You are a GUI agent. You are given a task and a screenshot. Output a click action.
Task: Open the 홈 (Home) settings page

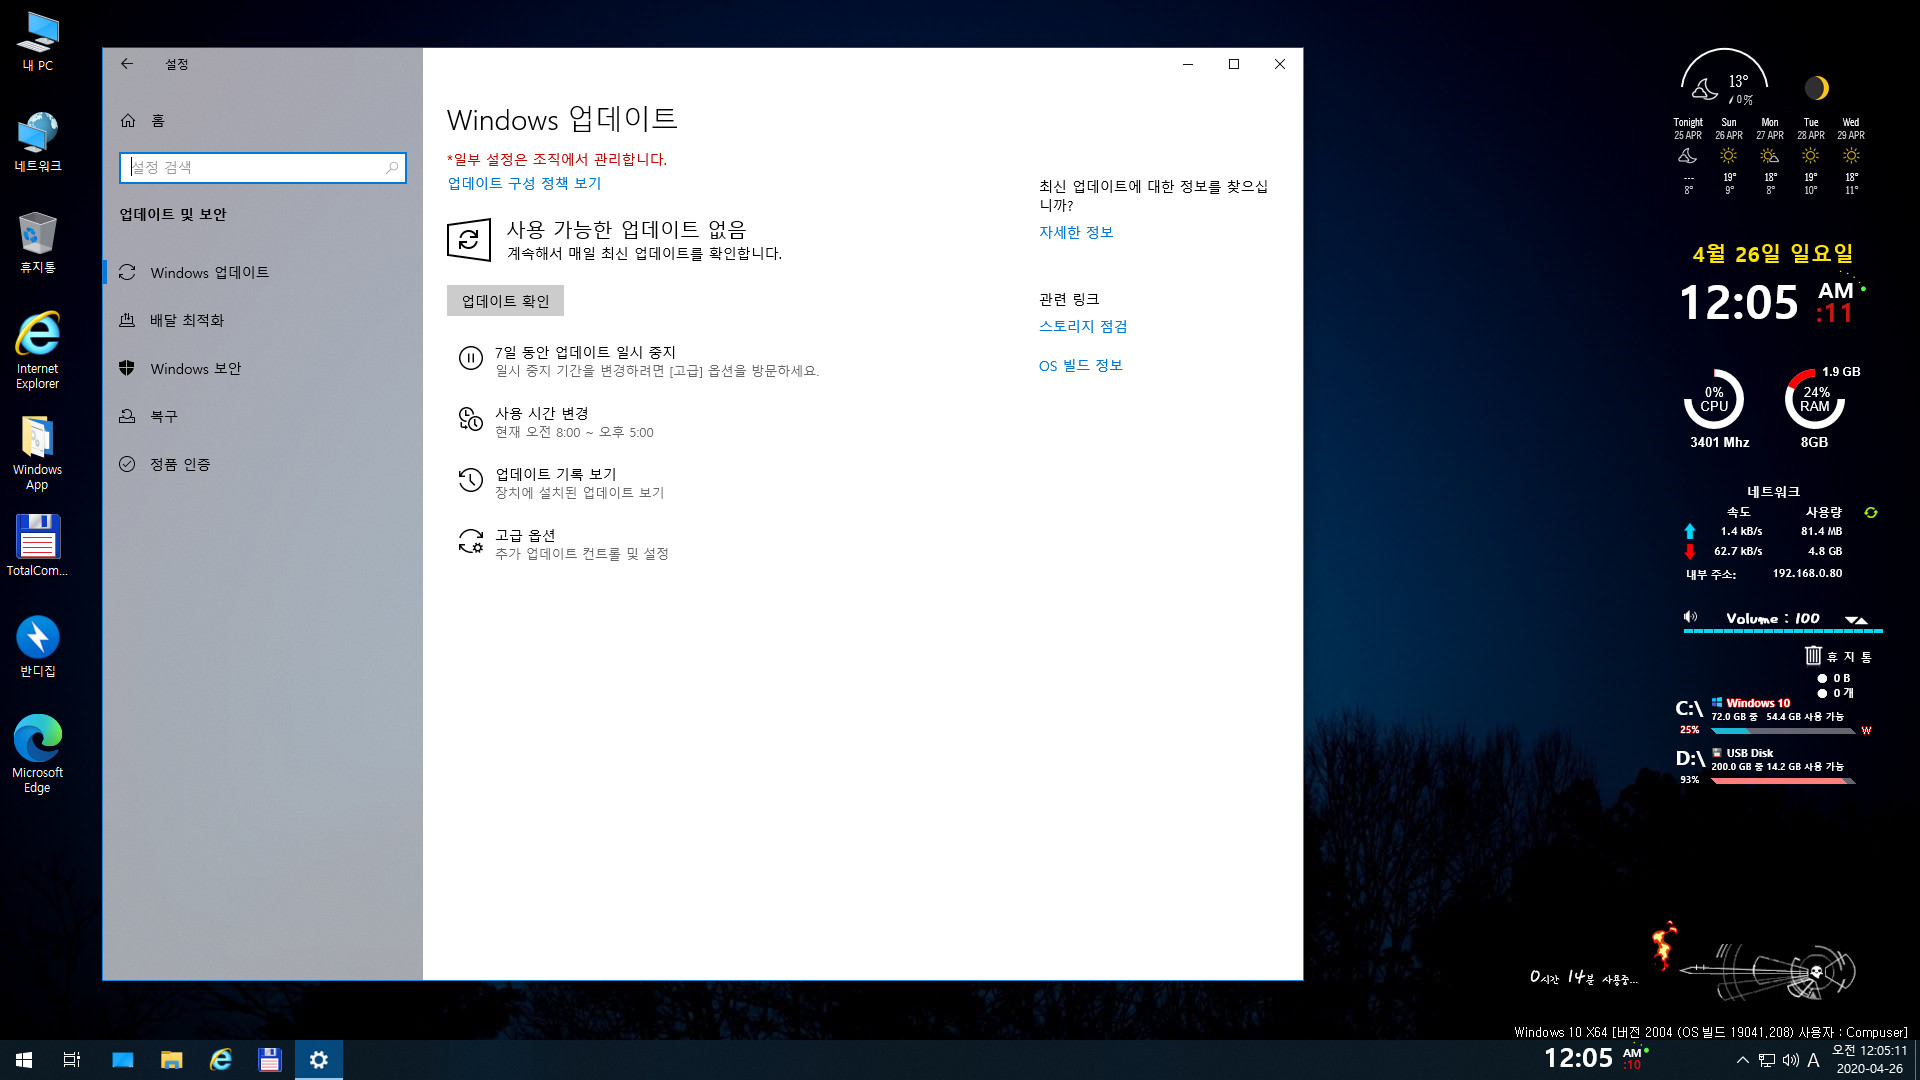coord(262,120)
